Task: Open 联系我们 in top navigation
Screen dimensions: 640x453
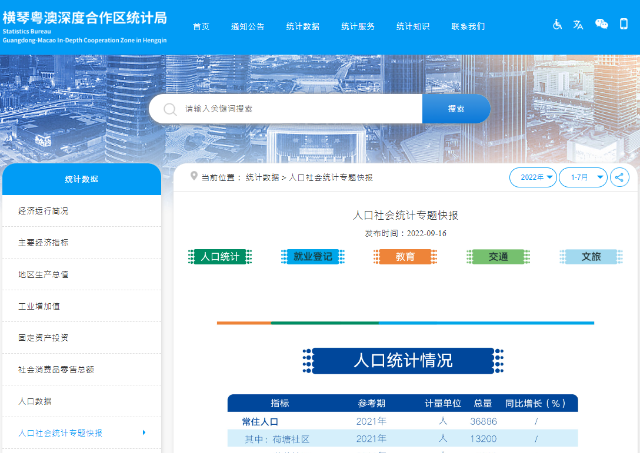Action: click(468, 27)
